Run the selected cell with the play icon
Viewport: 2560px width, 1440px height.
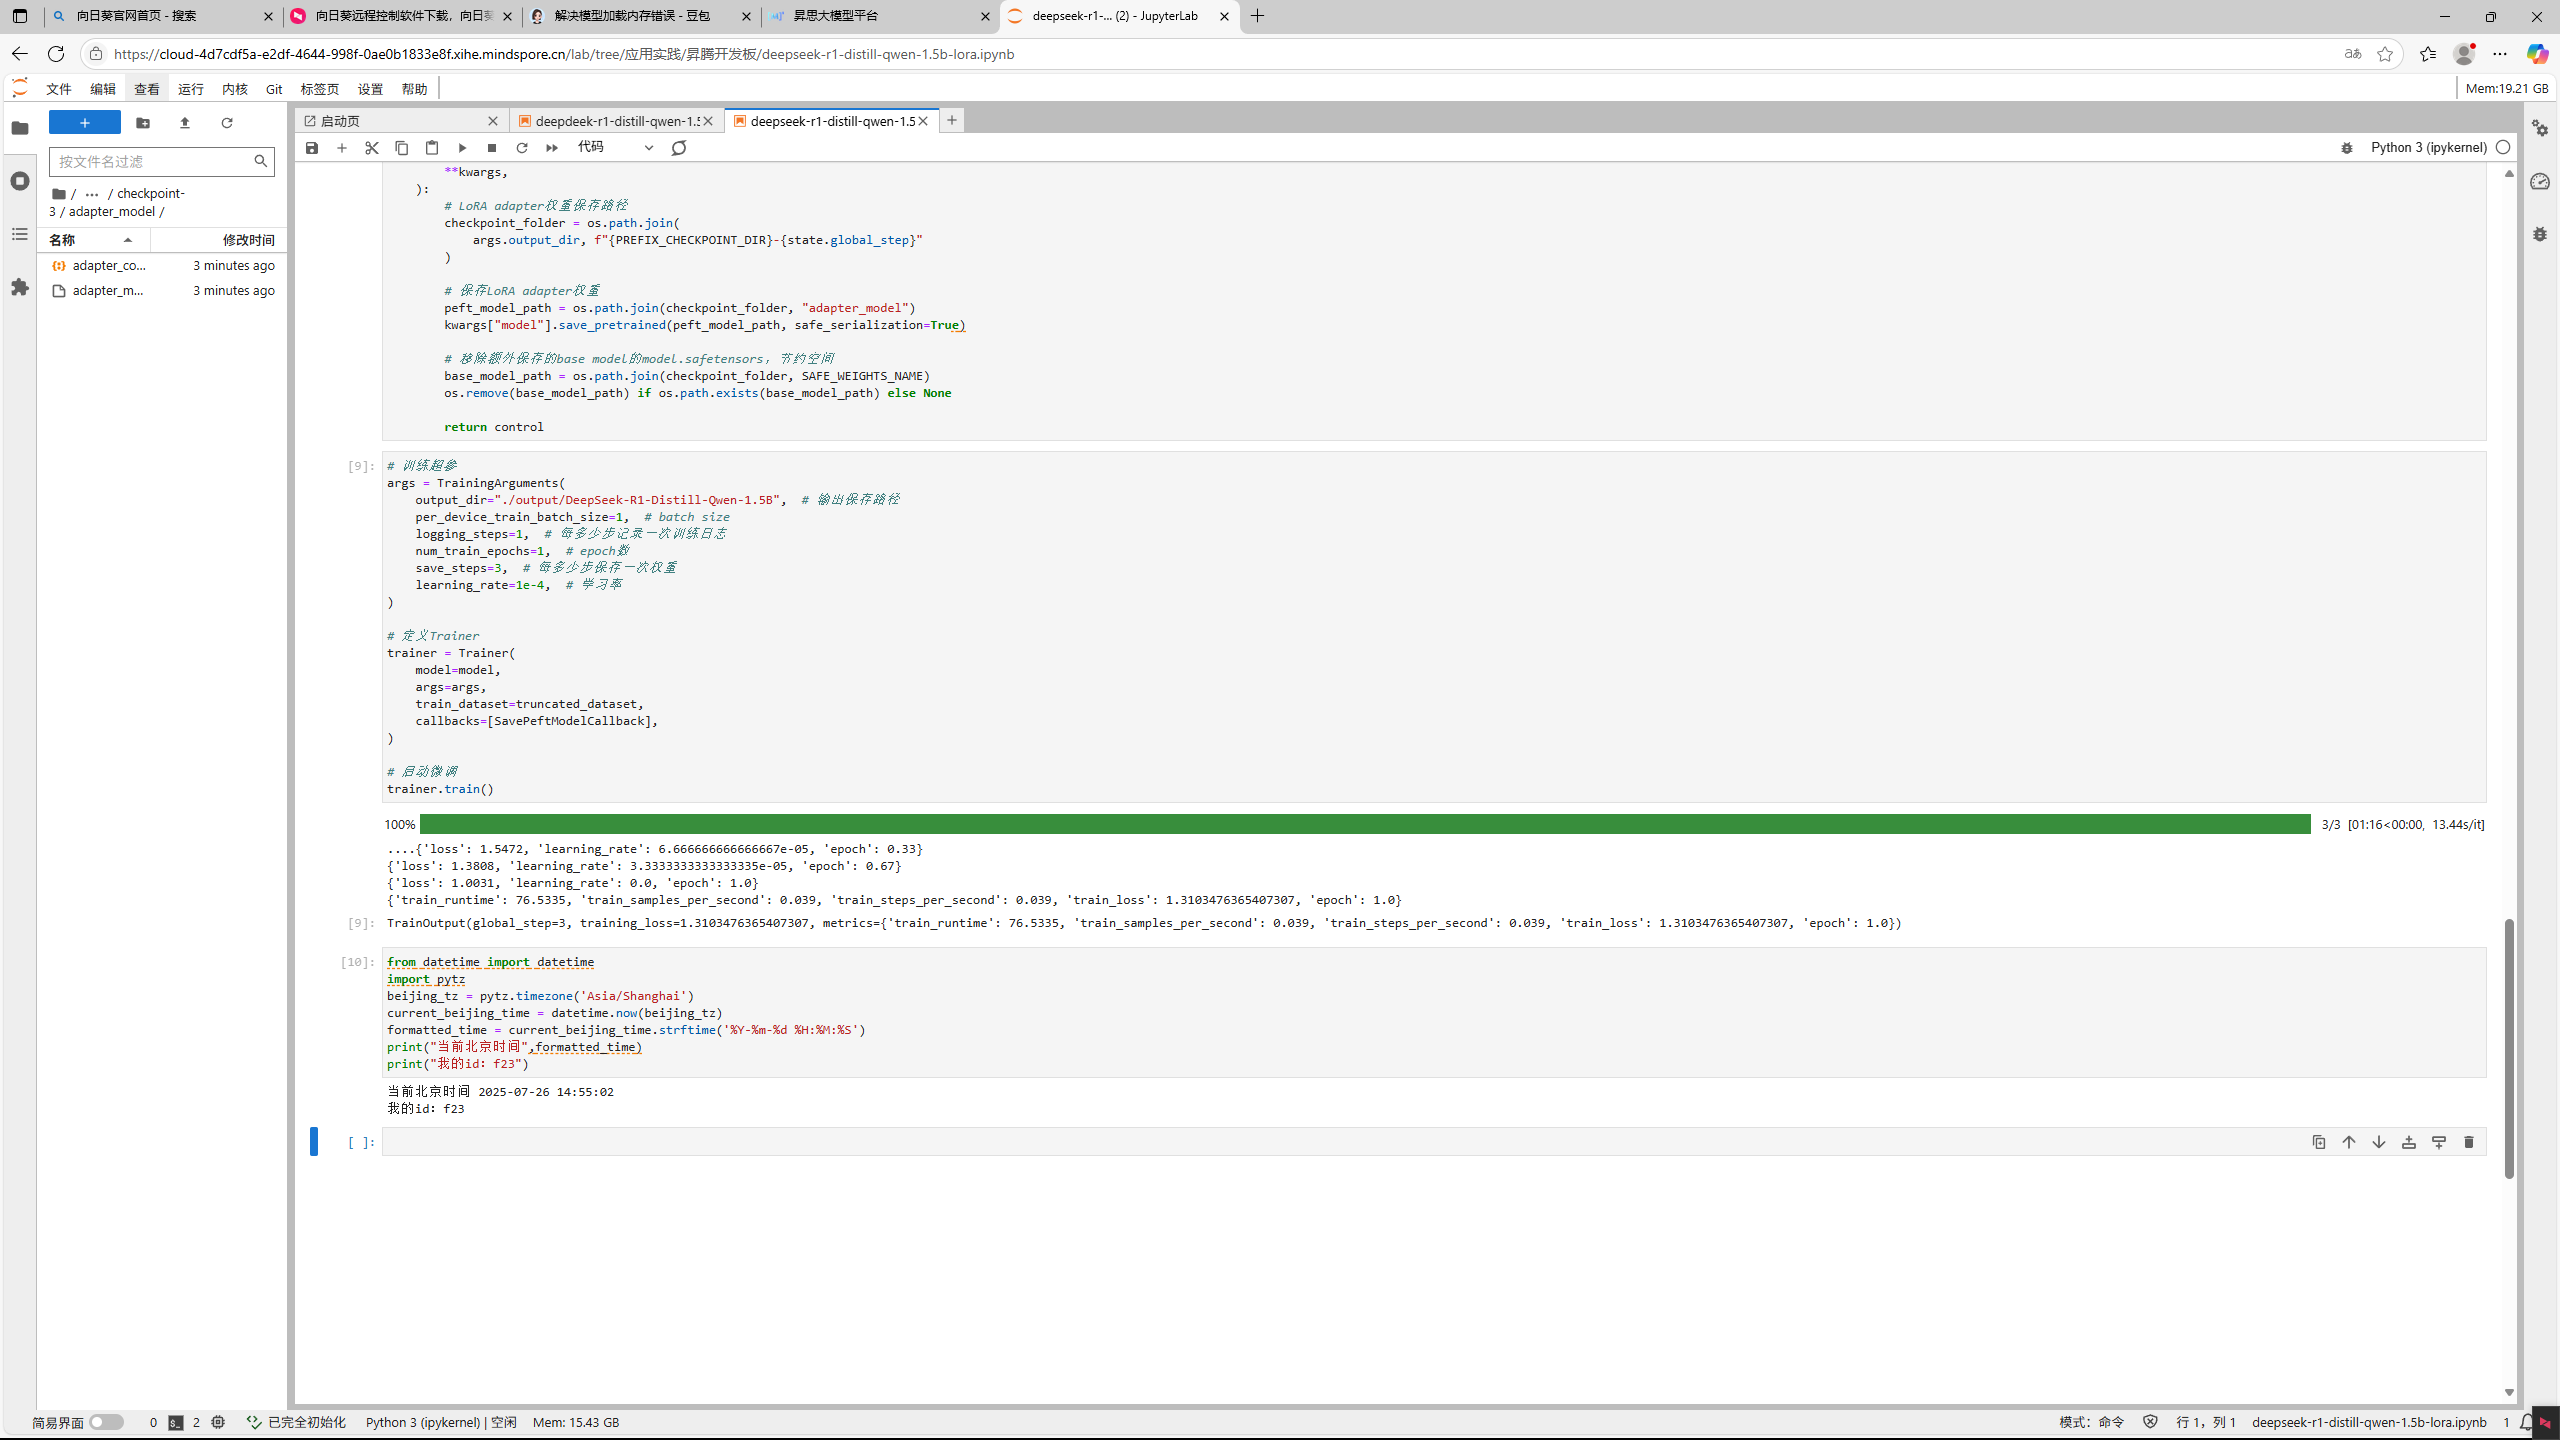(x=462, y=148)
